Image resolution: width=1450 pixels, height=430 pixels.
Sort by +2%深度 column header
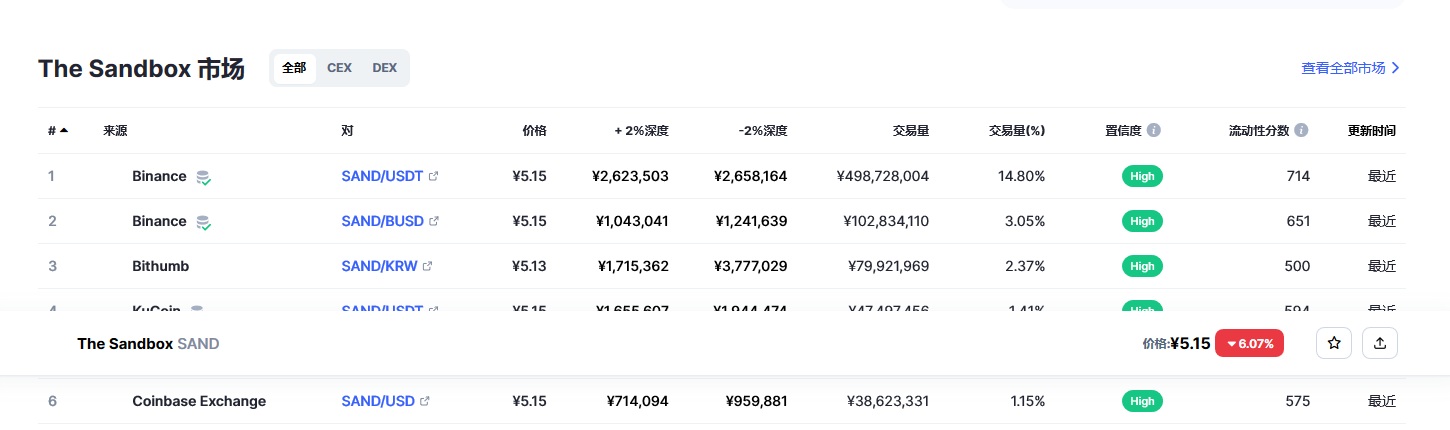coord(641,130)
